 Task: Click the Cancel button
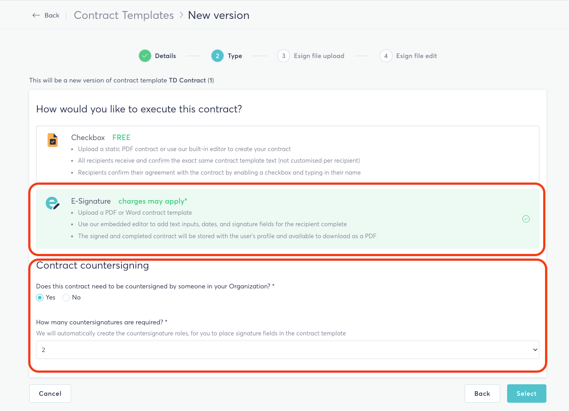[x=50, y=394]
